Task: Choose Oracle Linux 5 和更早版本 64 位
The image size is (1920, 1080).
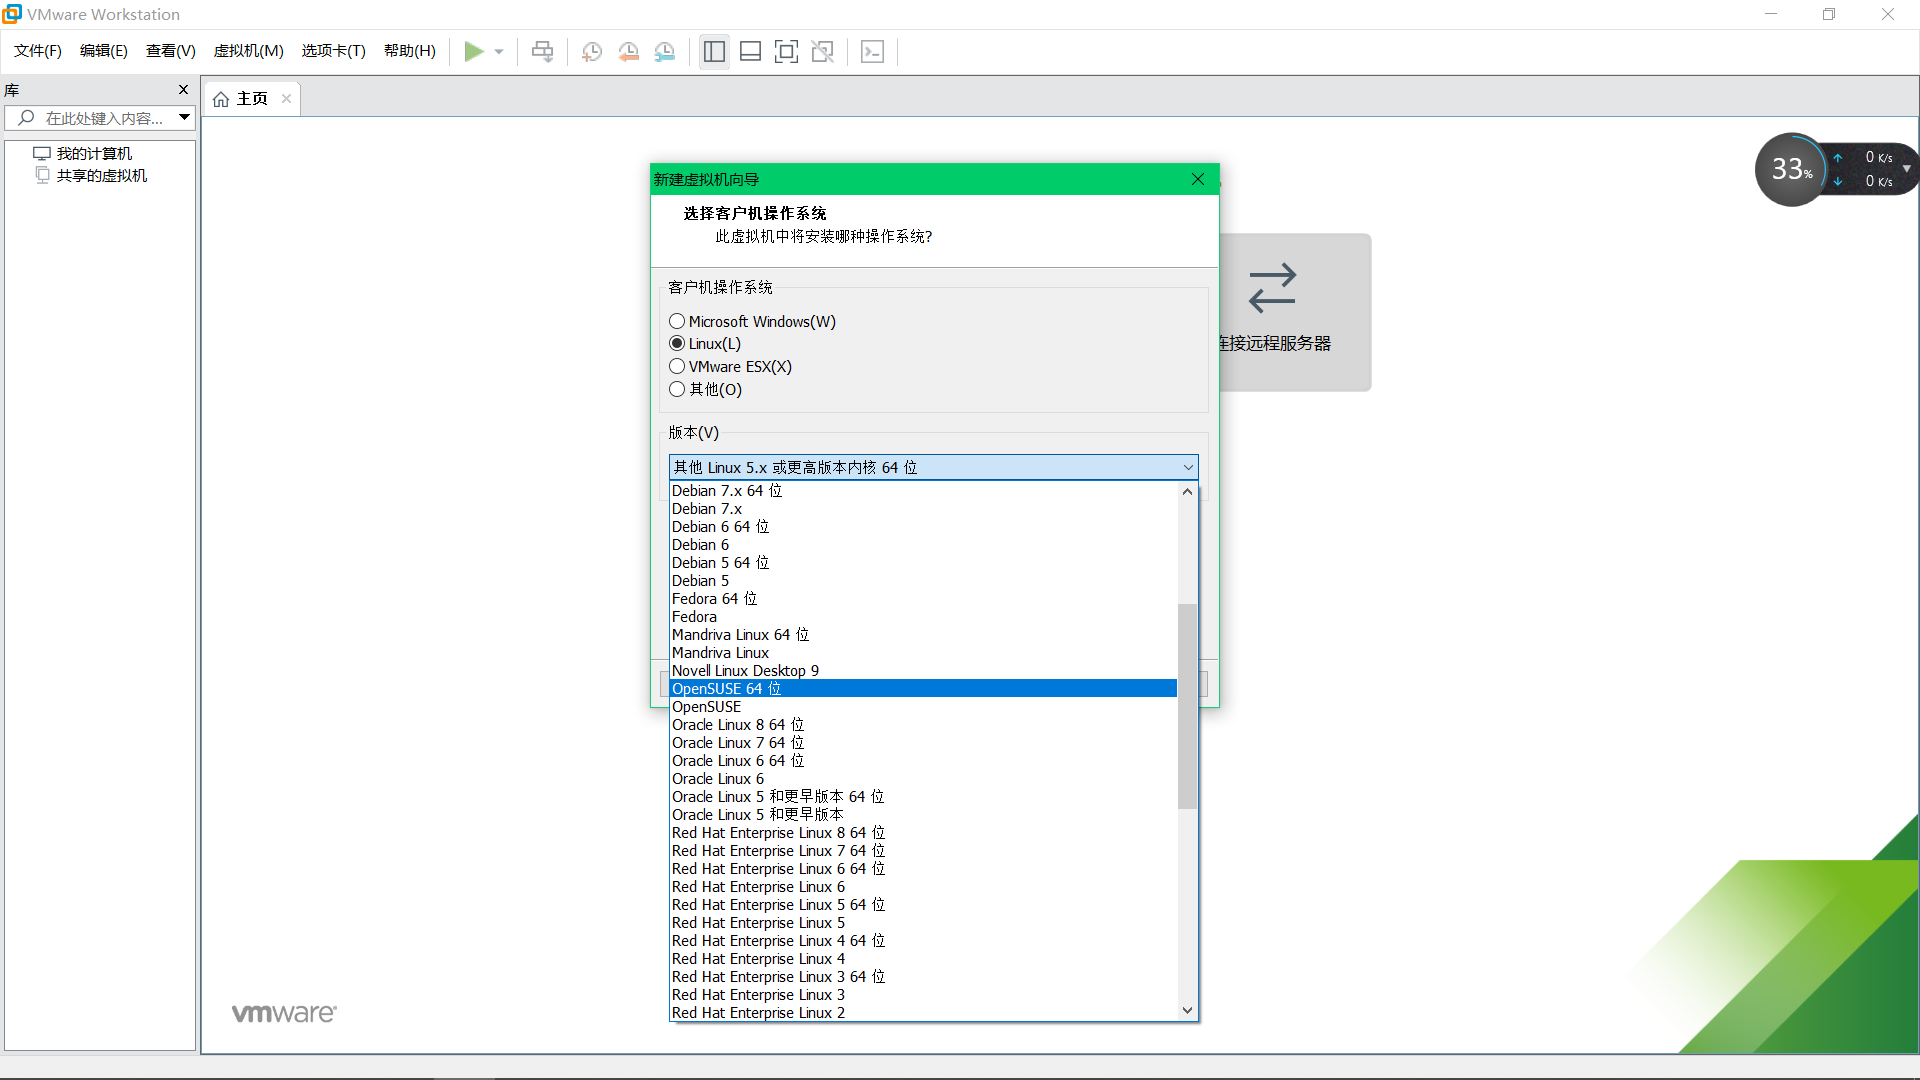Action: click(924, 797)
